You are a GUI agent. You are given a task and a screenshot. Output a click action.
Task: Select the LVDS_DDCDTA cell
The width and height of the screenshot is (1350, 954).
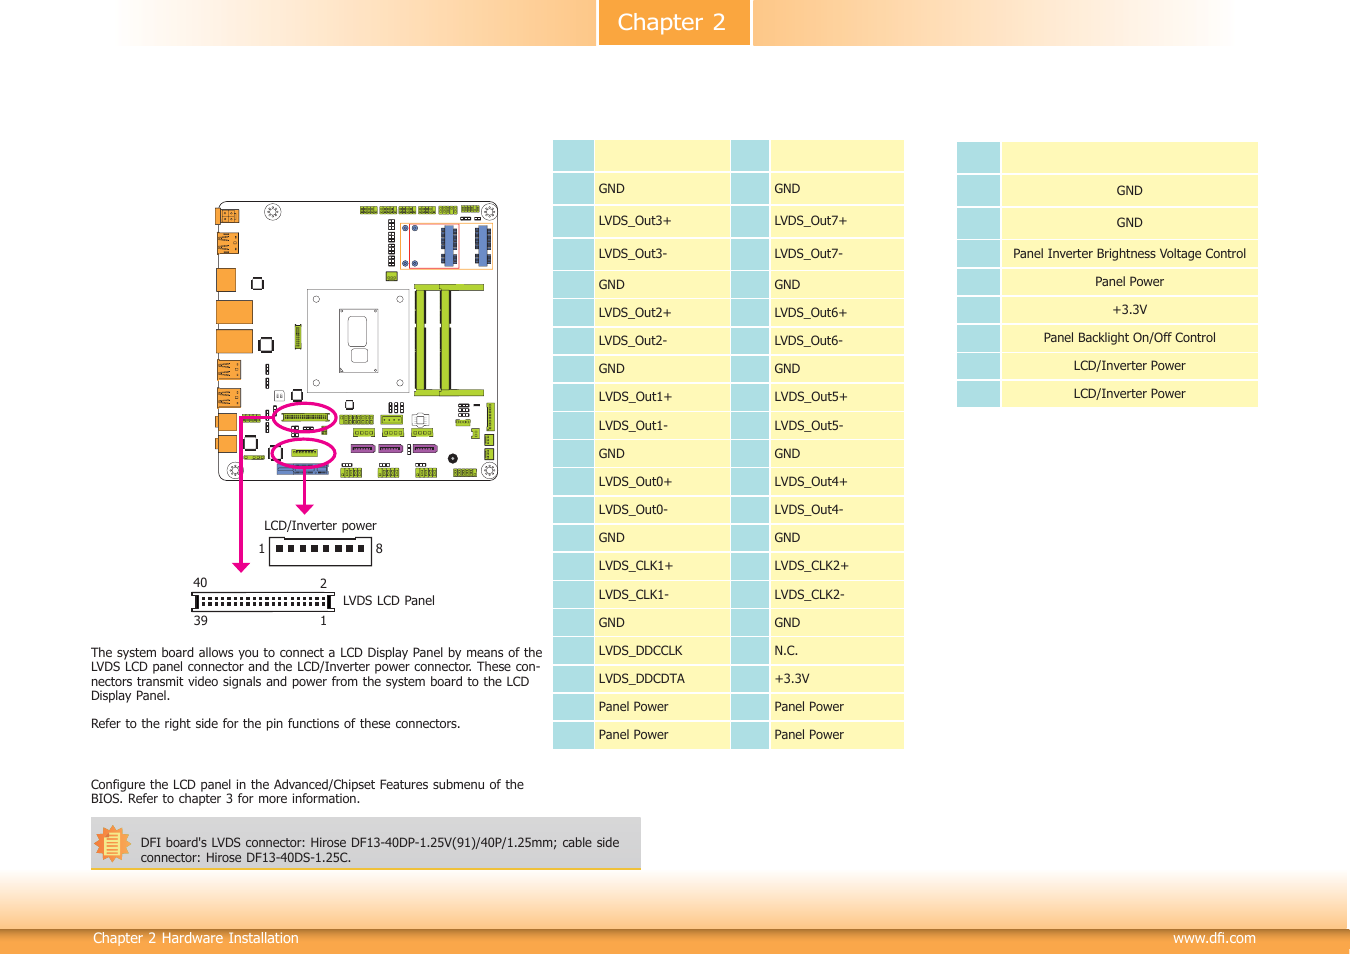(x=662, y=679)
